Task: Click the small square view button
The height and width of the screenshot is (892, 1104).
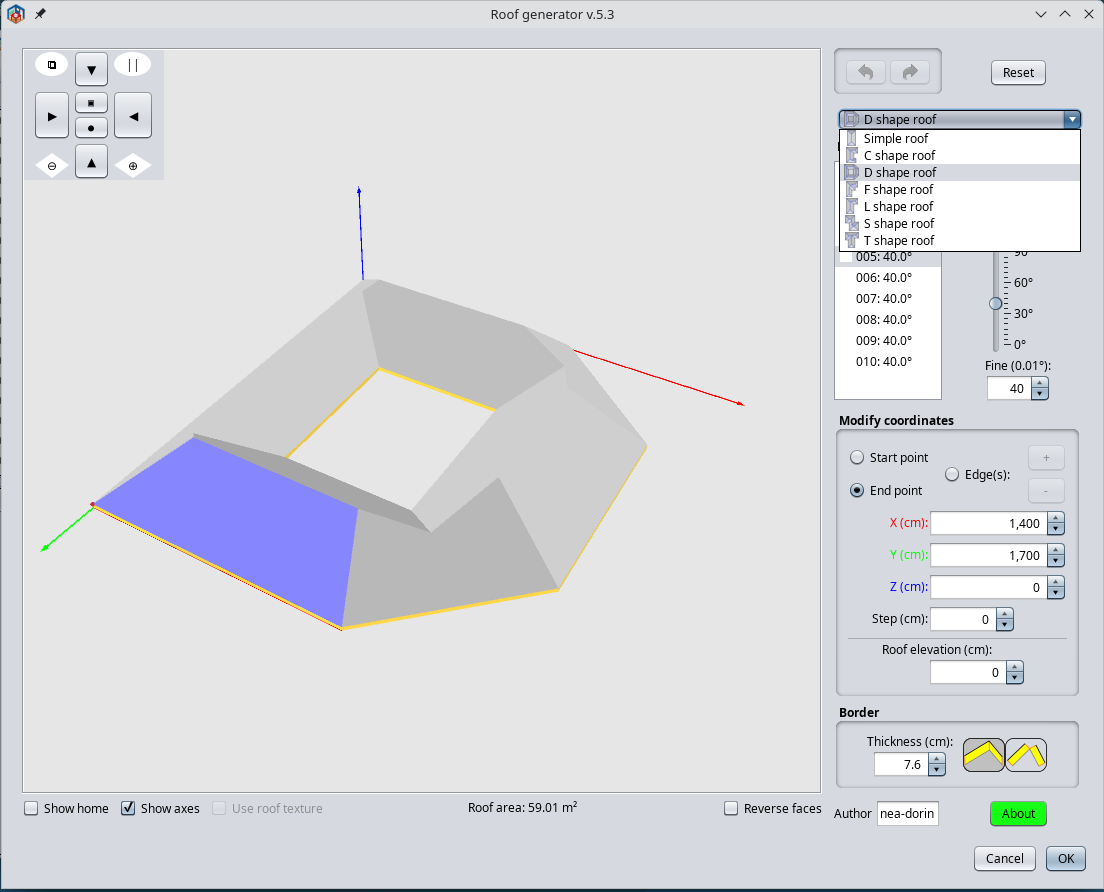Action: [x=92, y=103]
